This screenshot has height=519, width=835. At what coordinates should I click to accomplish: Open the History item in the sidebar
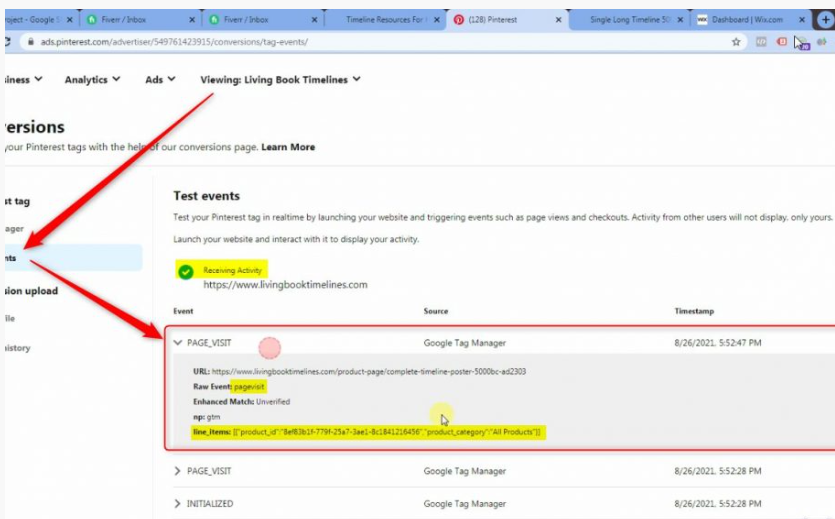point(17,348)
